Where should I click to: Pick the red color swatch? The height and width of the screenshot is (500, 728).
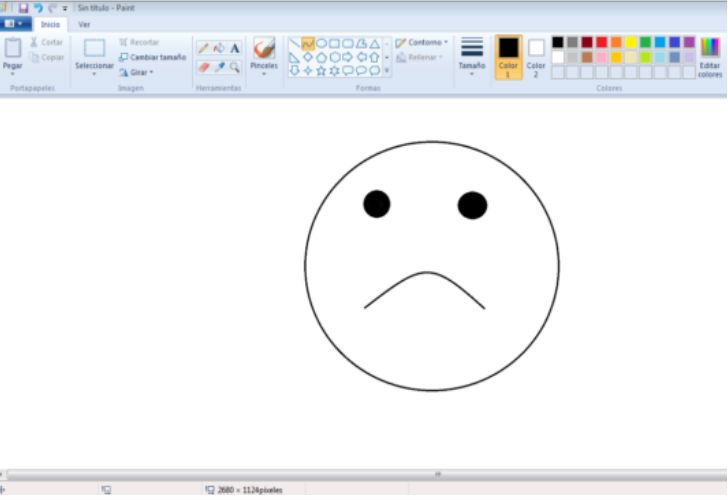pyautogui.click(x=602, y=42)
